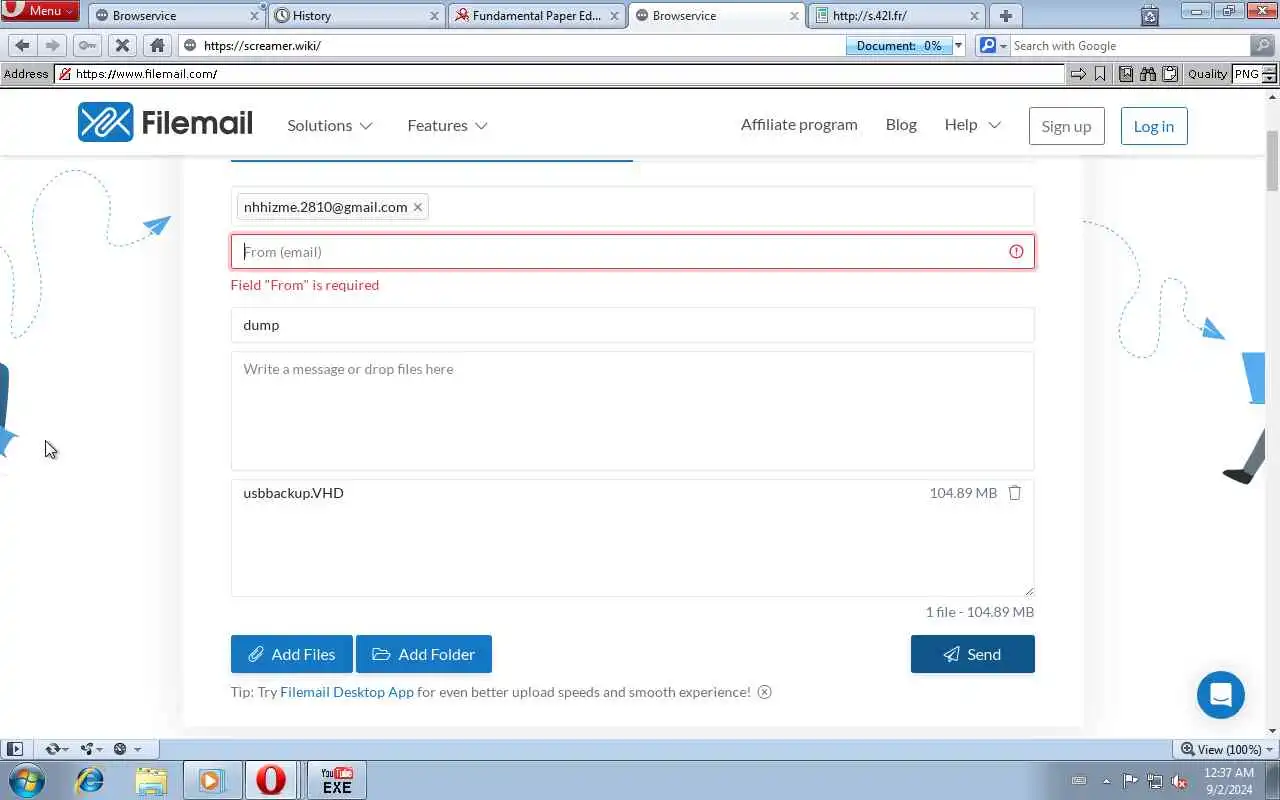
Task: Click the Browservice clipboard icon
Action: [1168, 74]
